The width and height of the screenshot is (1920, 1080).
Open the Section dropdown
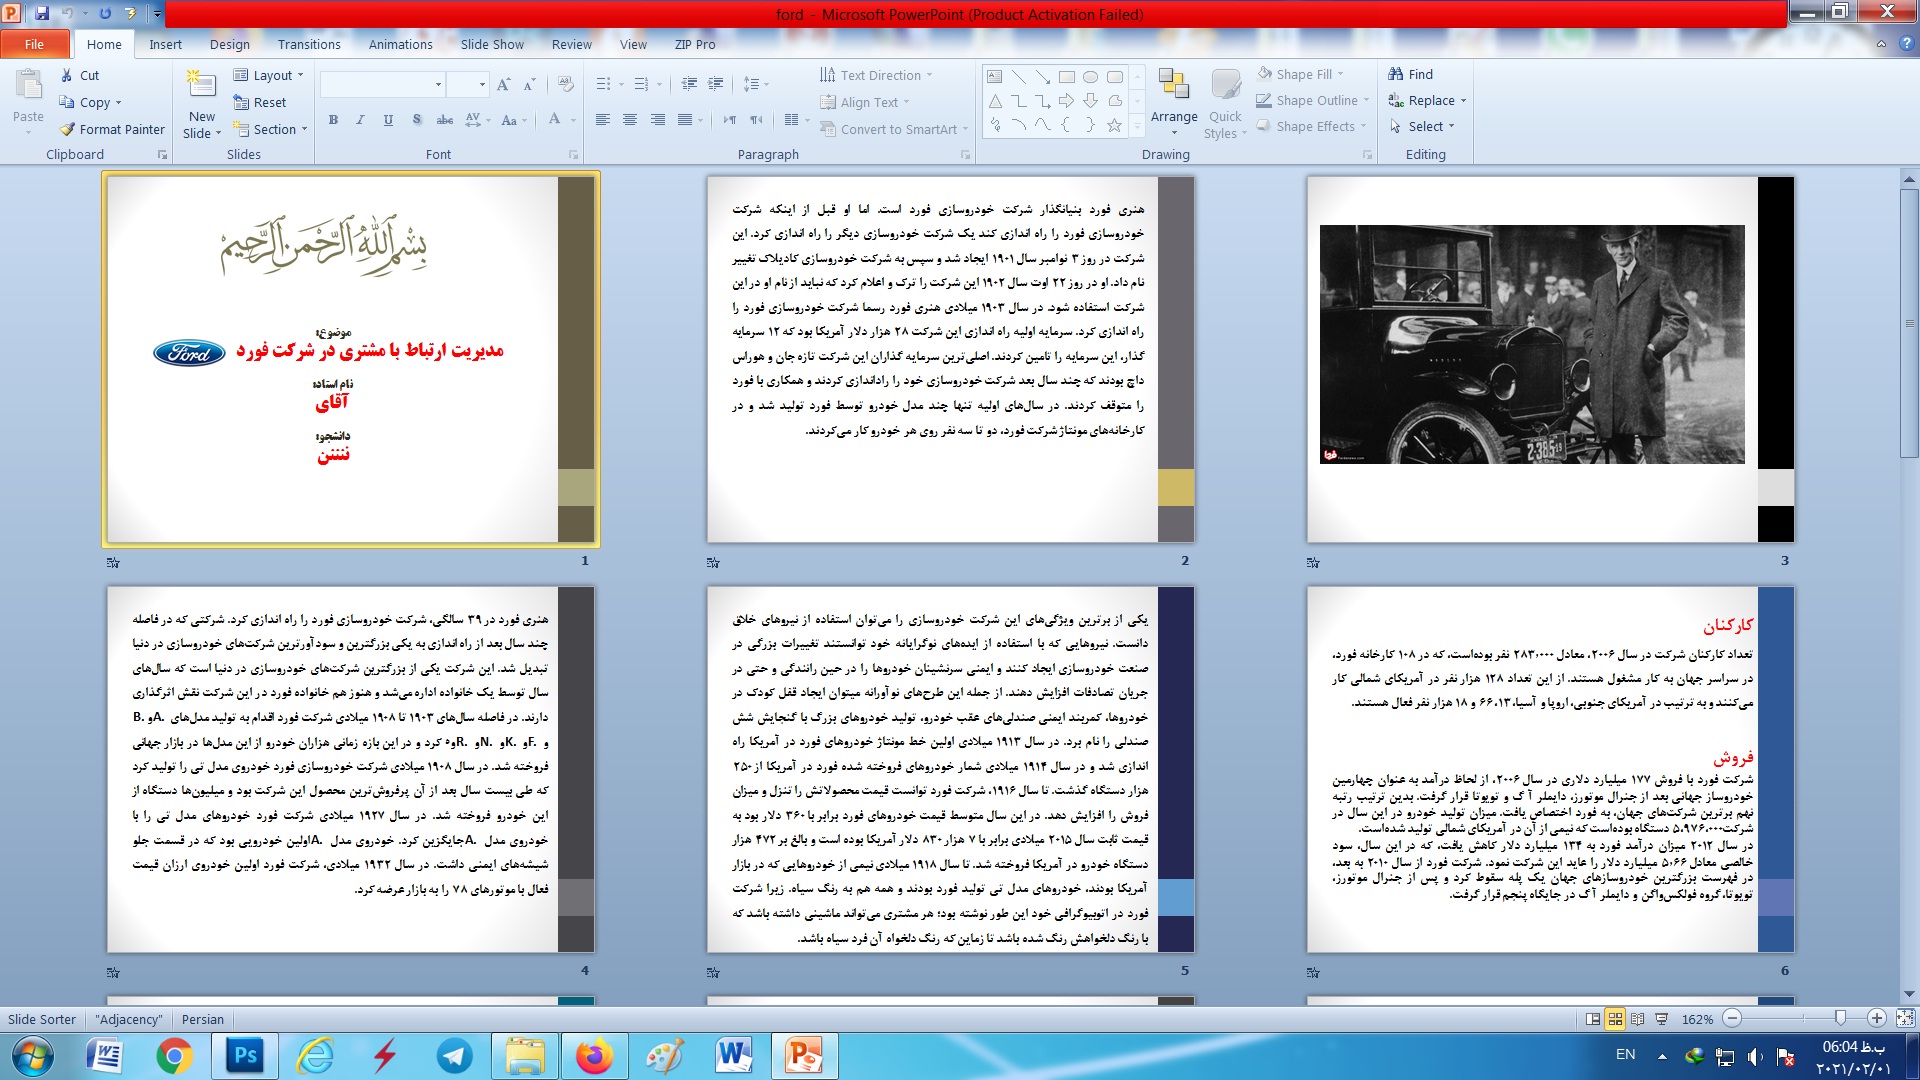point(270,129)
